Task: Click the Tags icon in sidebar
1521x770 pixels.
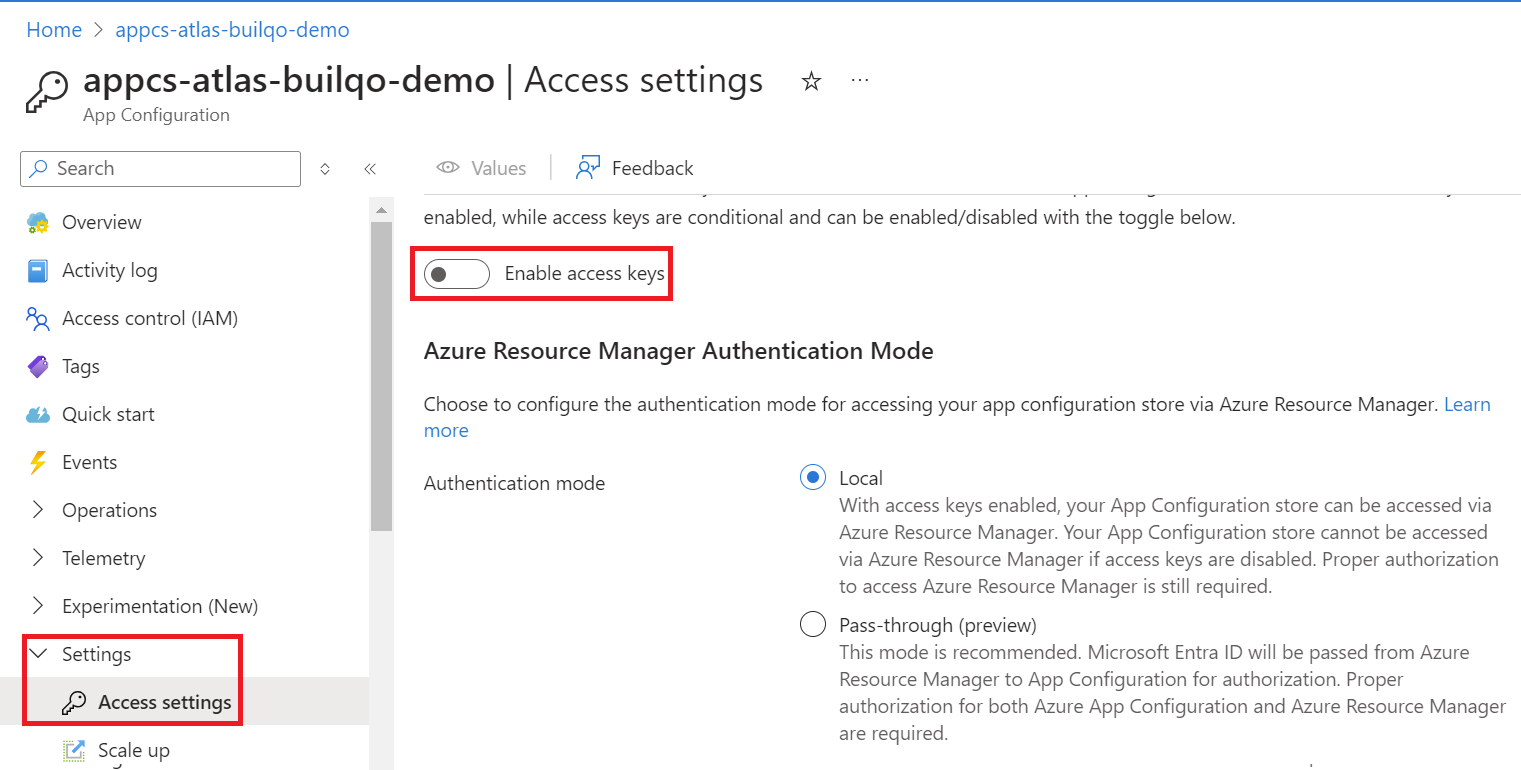Action: [x=38, y=367]
